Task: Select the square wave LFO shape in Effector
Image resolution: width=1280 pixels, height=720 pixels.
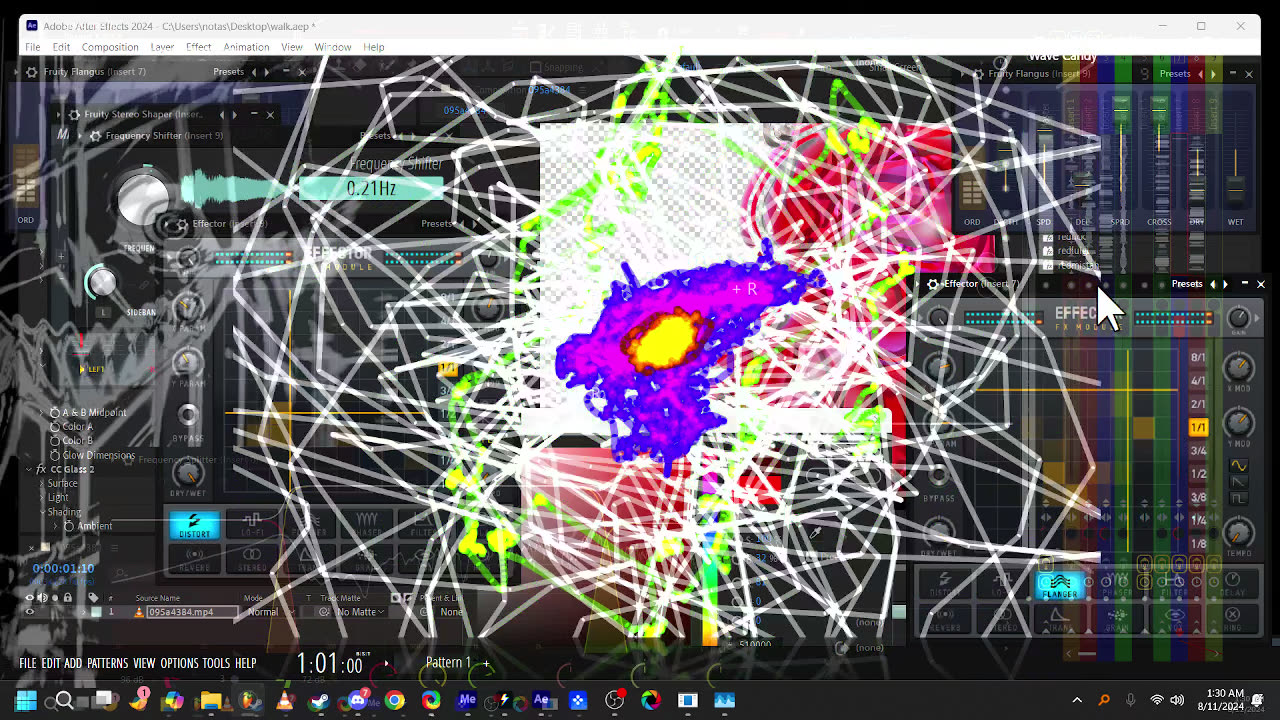Action: [x=1238, y=498]
